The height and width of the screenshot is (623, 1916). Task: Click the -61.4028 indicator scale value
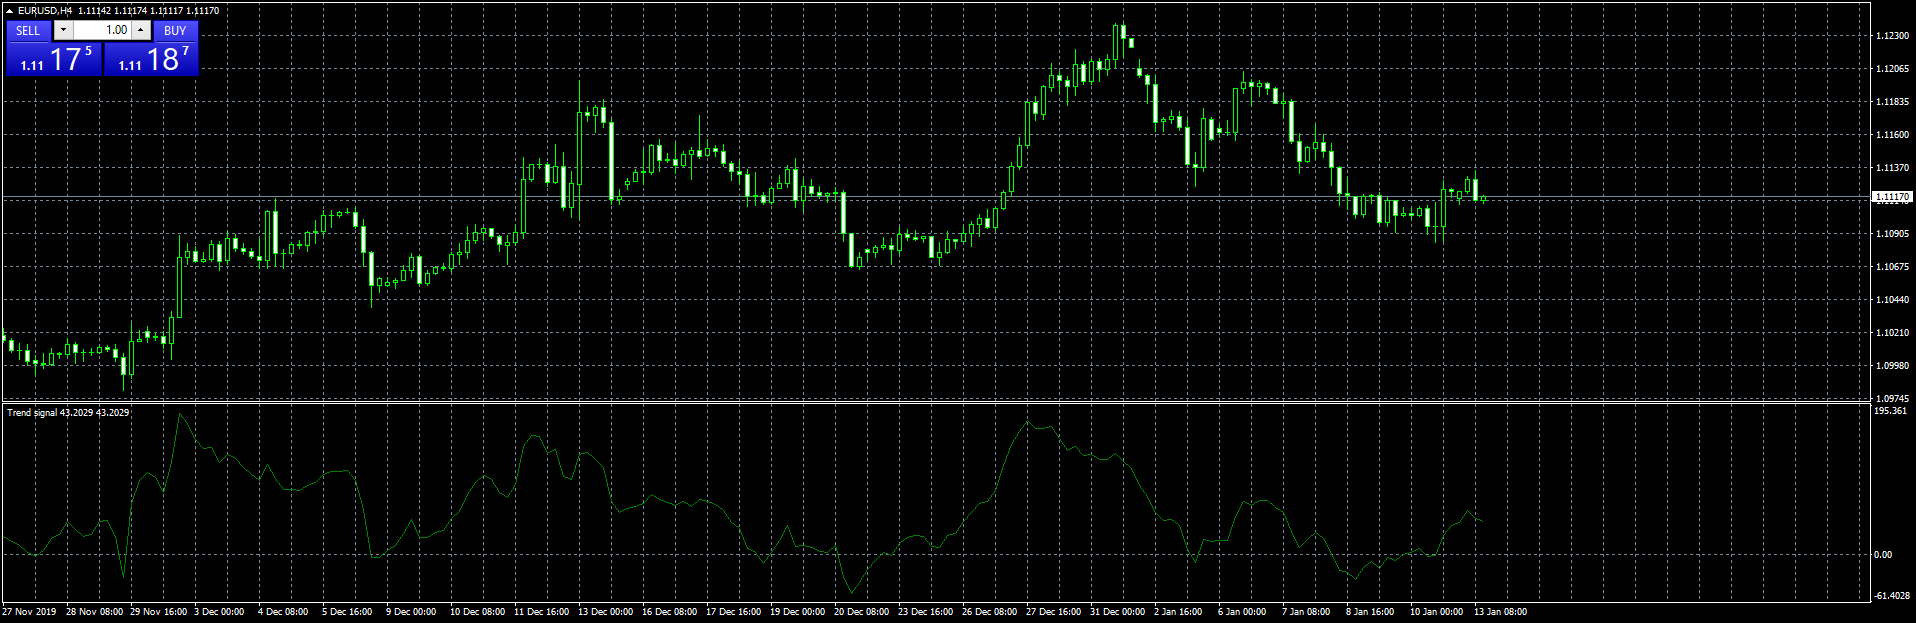(x=1892, y=596)
